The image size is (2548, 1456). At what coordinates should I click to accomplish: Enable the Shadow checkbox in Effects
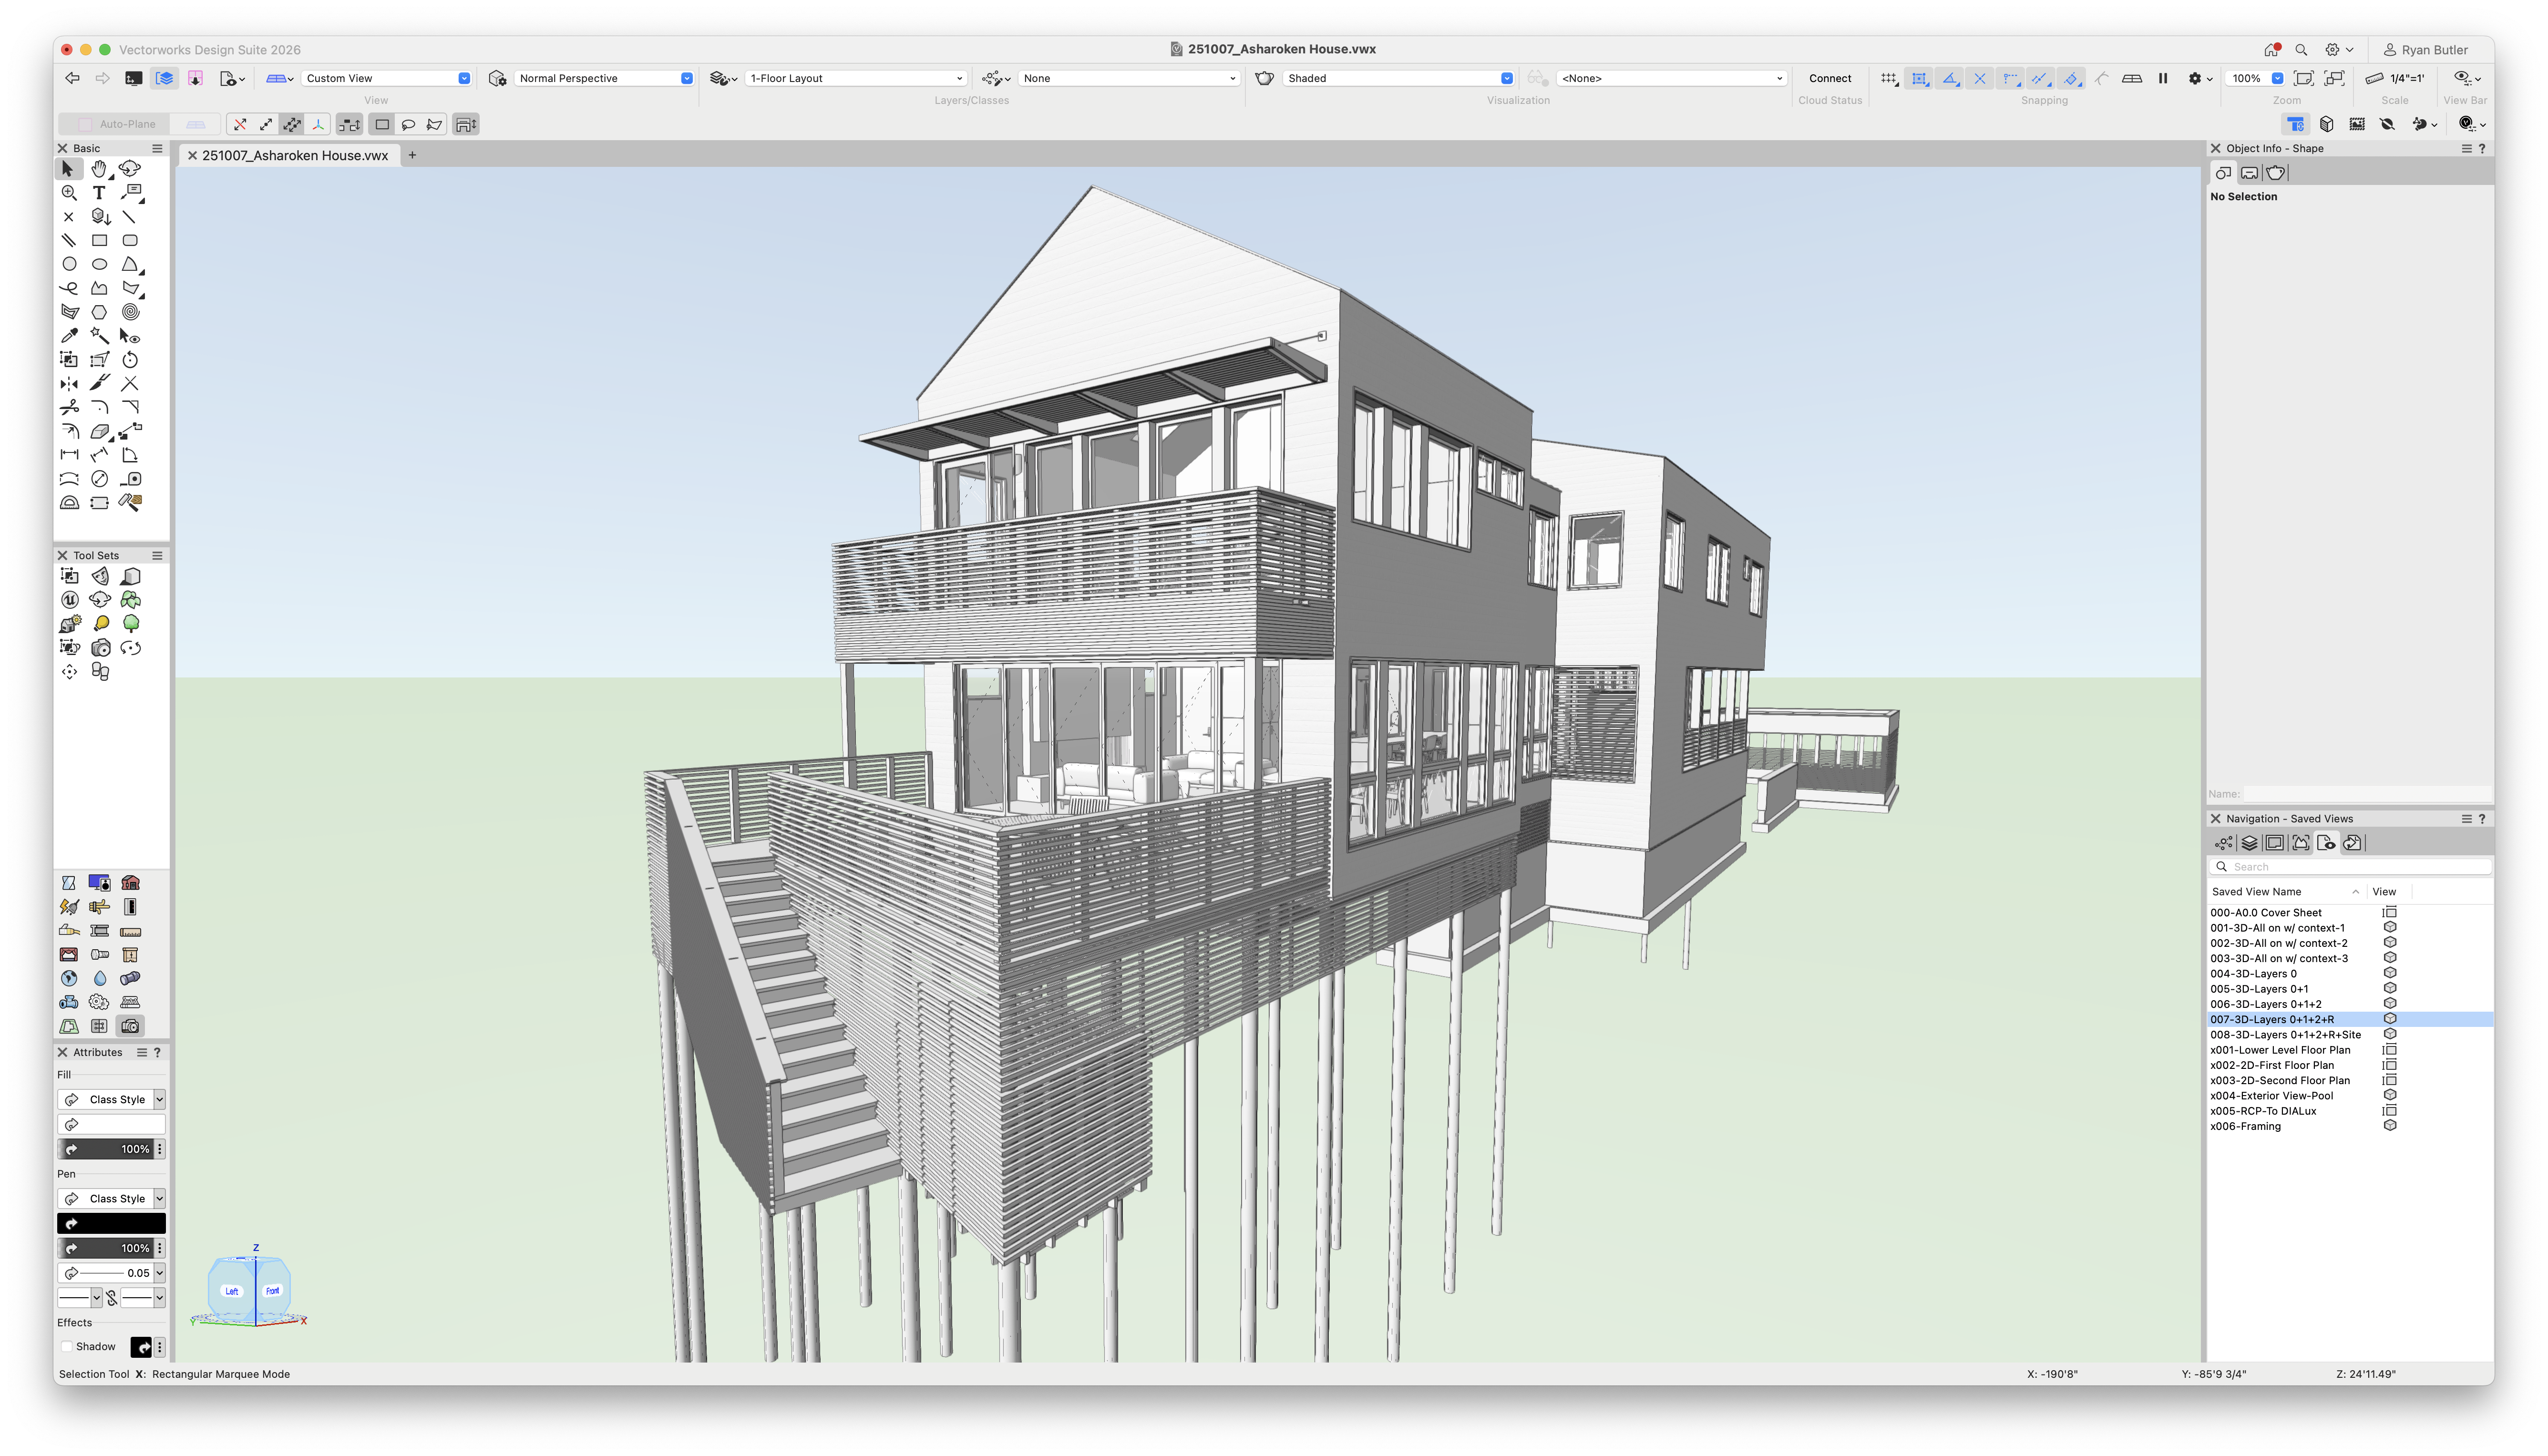click(x=68, y=1346)
